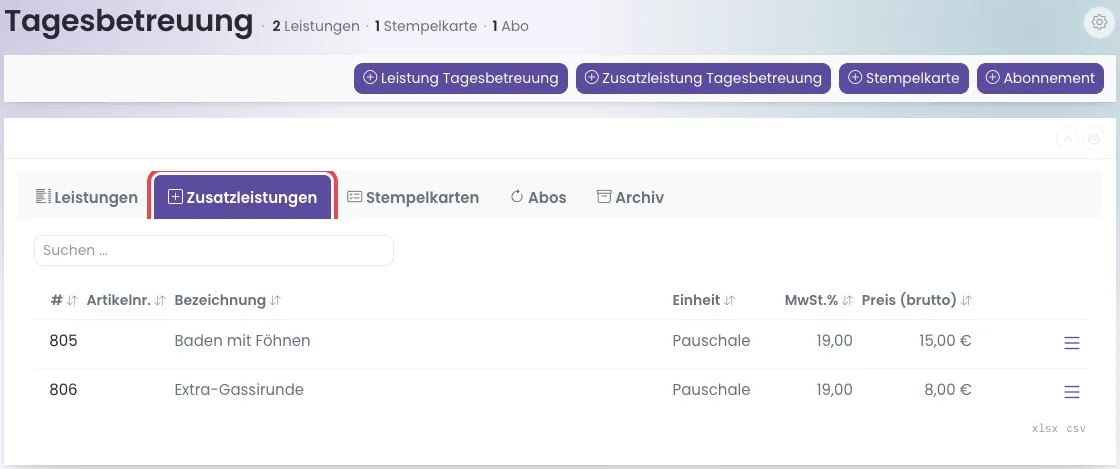This screenshot has width=1120, height=469.
Task: Click the print icon in panel header
Action: coord(1094,139)
